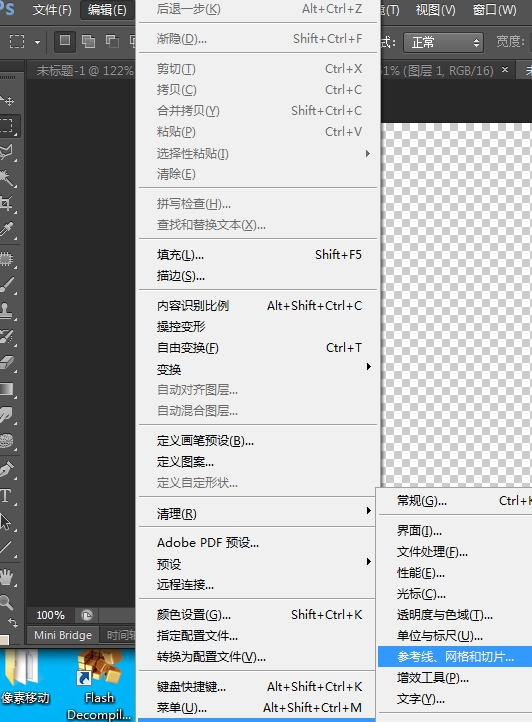The width and height of the screenshot is (532, 722).
Task: Open the Flash Decompiler desktop shortcut
Action: point(99,685)
